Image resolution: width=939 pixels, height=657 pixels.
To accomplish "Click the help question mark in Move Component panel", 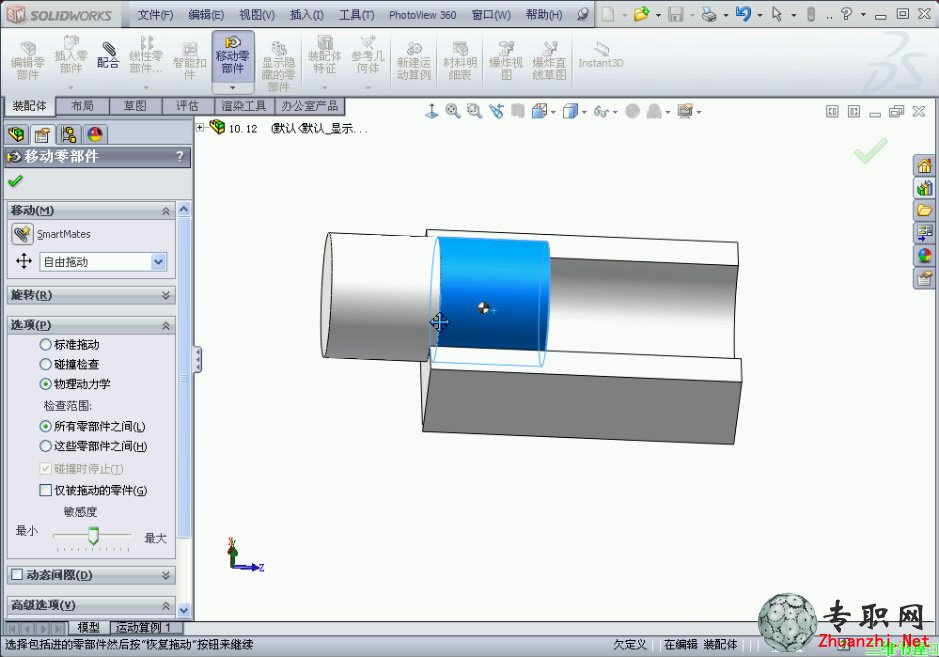I will click(x=180, y=156).
